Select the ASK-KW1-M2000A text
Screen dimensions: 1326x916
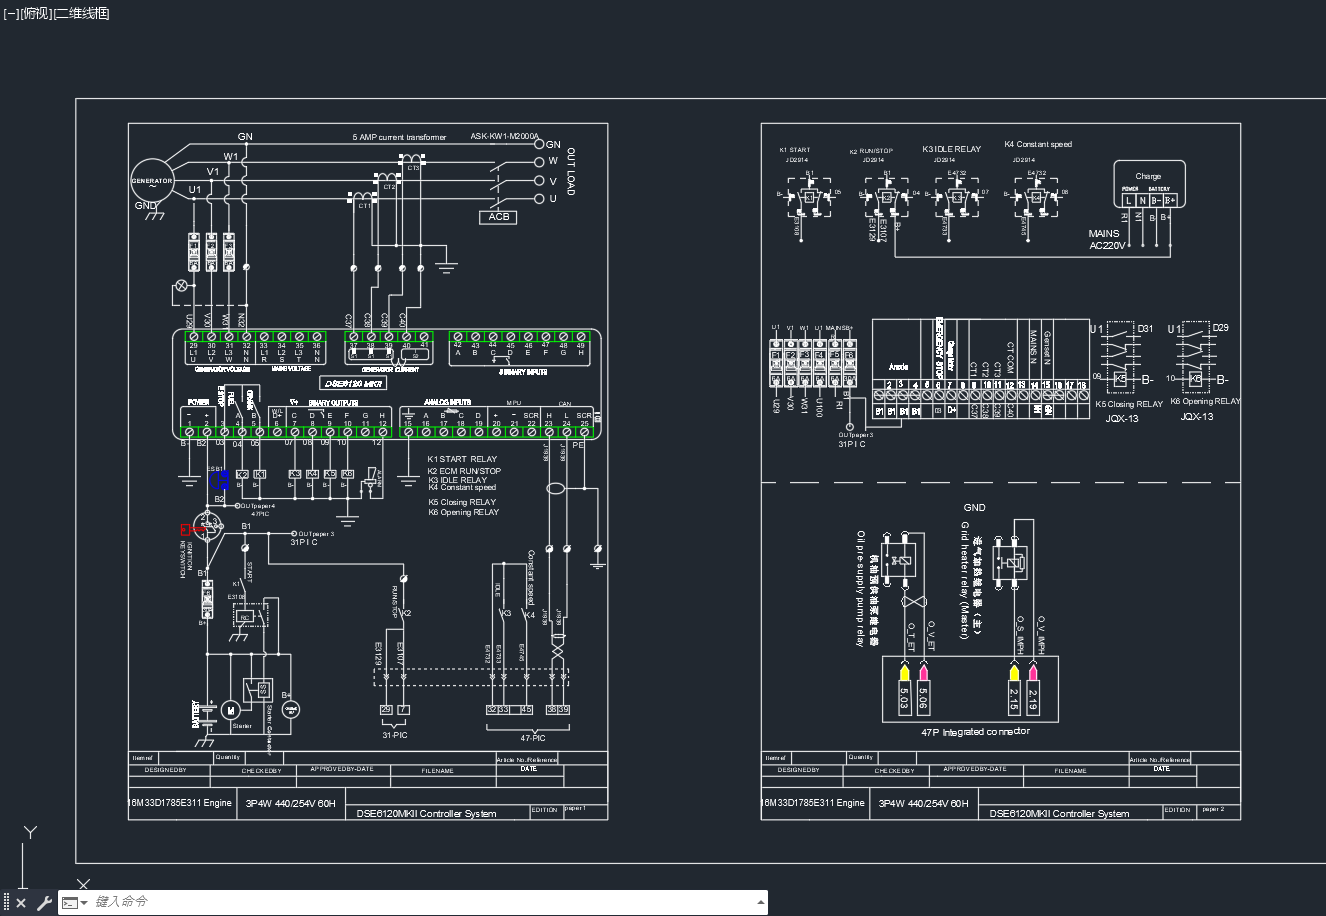(504, 136)
